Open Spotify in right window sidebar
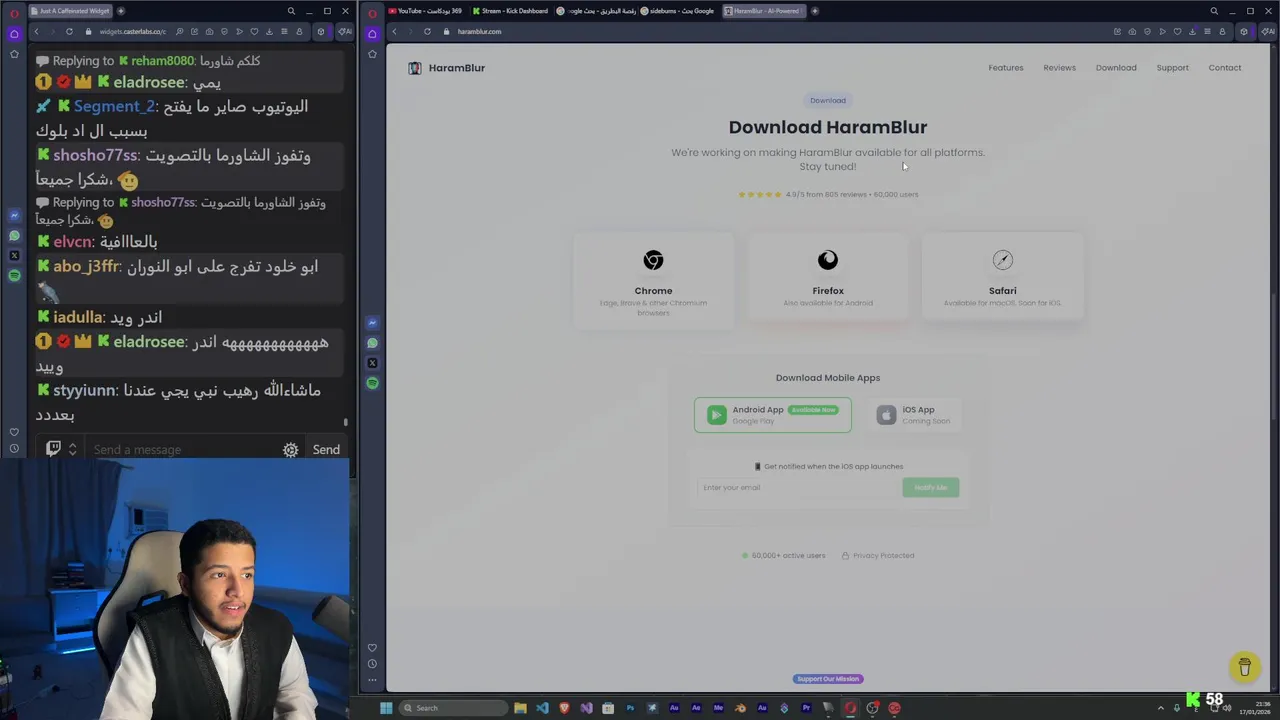1280x720 pixels. coord(372,383)
